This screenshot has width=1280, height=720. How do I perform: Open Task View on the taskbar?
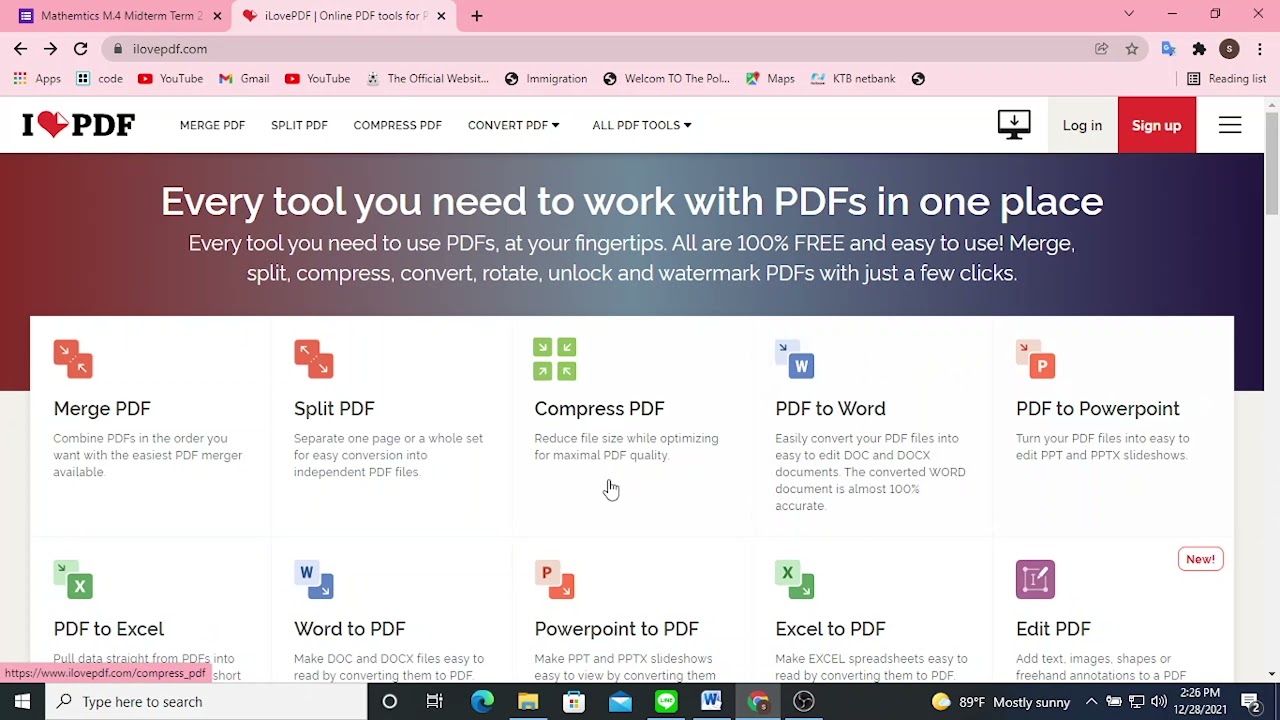tap(435, 701)
